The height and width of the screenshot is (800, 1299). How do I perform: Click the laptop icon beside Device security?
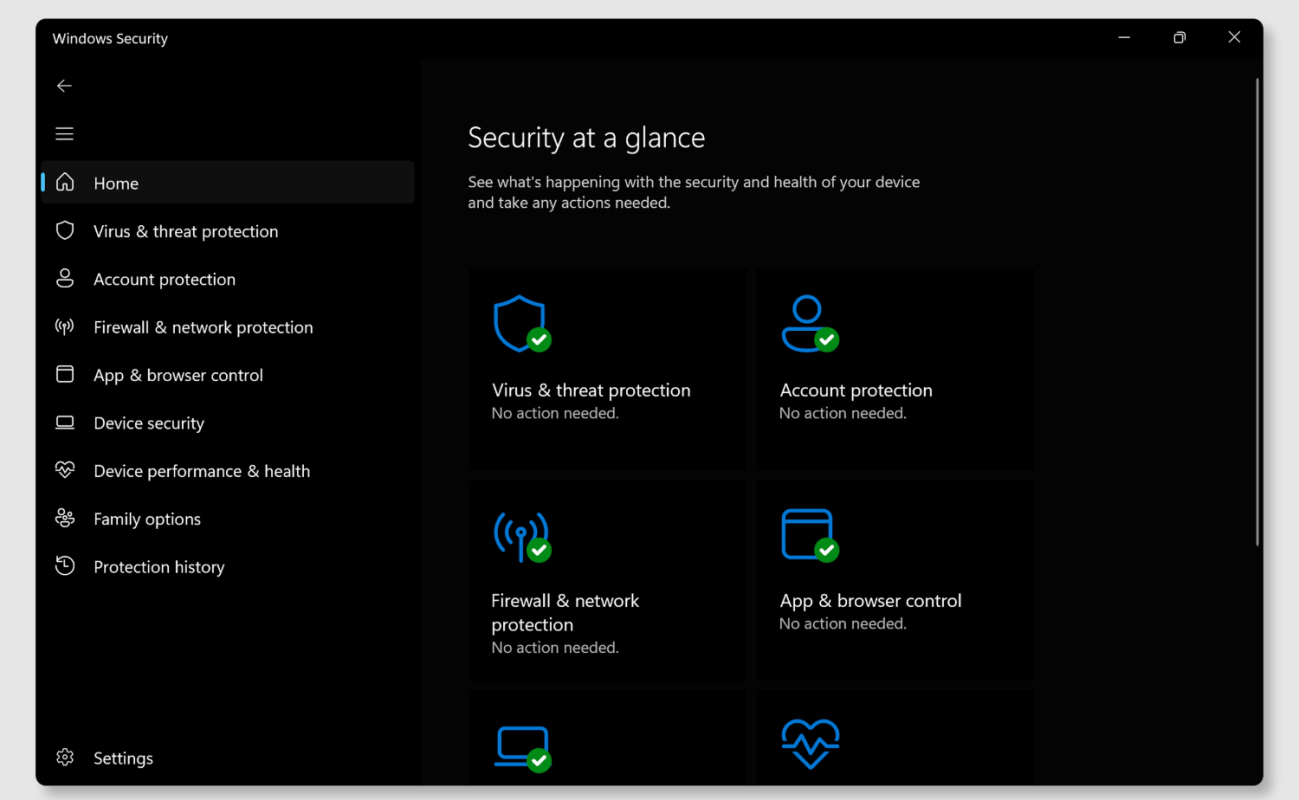click(65, 423)
